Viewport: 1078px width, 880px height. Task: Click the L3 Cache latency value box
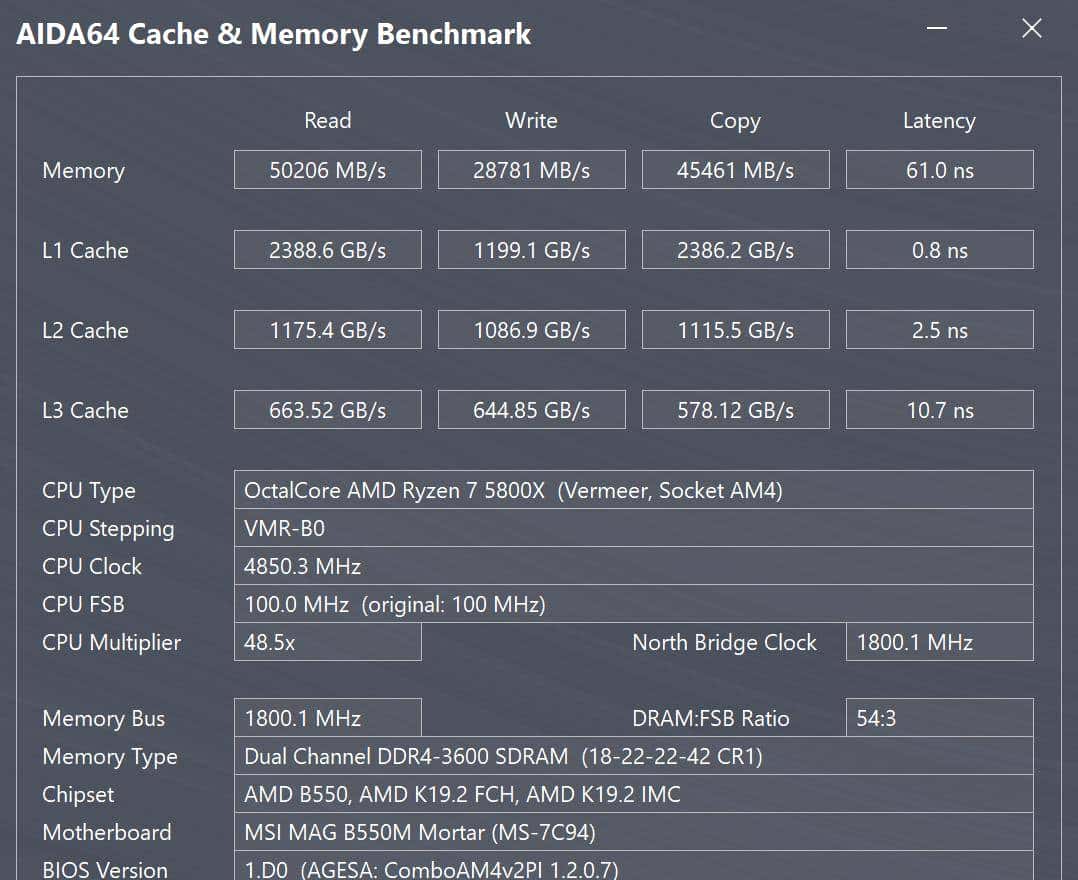(x=939, y=409)
